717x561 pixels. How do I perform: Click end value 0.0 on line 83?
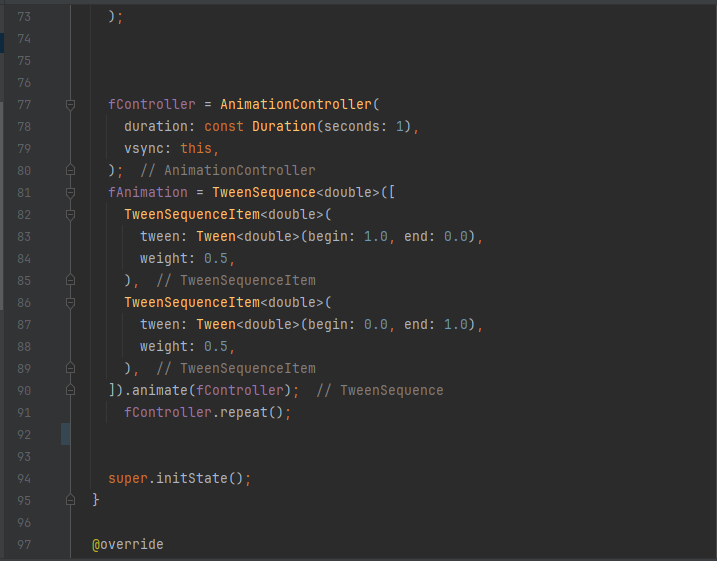tap(455, 236)
